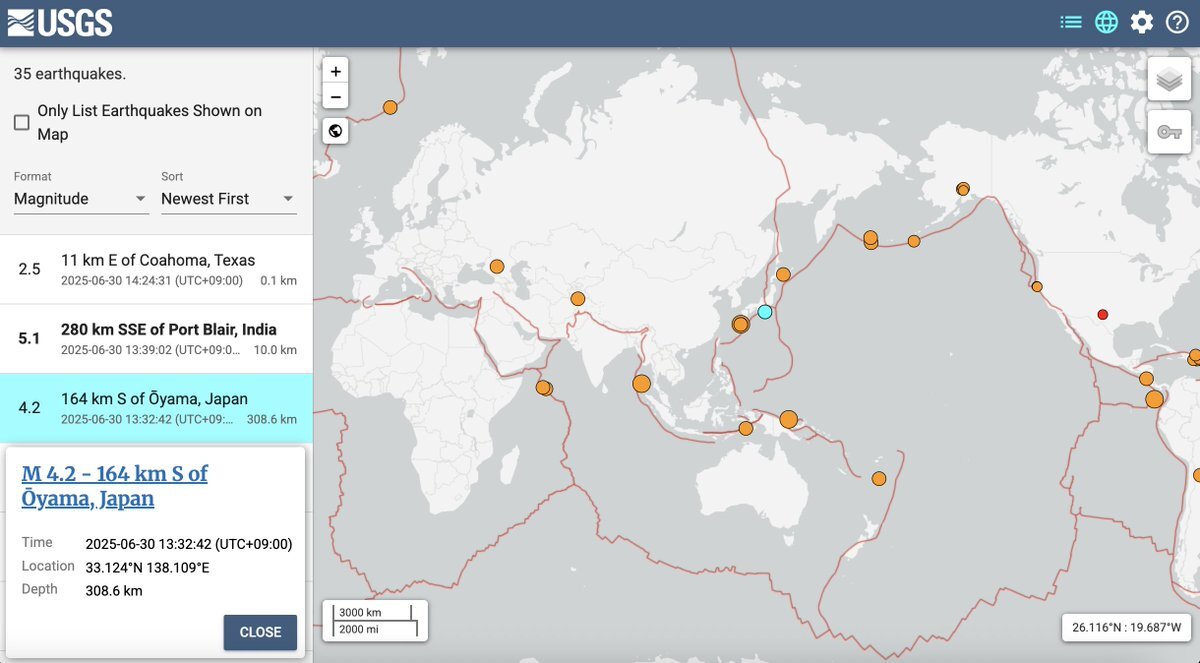Open the M 4.2 Ōyama, Japan event link
The width and height of the screenshot is (1200, 663).
point(115,486)
